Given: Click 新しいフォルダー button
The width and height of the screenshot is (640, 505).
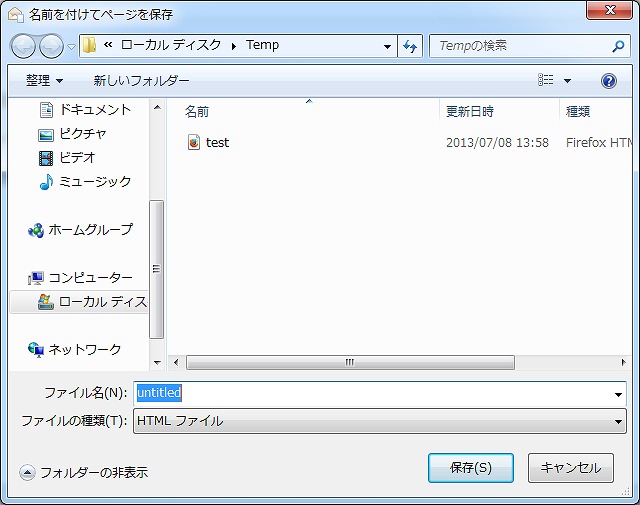Looking at the screenshot, I should pyautogui.click(x=141, y=80).
